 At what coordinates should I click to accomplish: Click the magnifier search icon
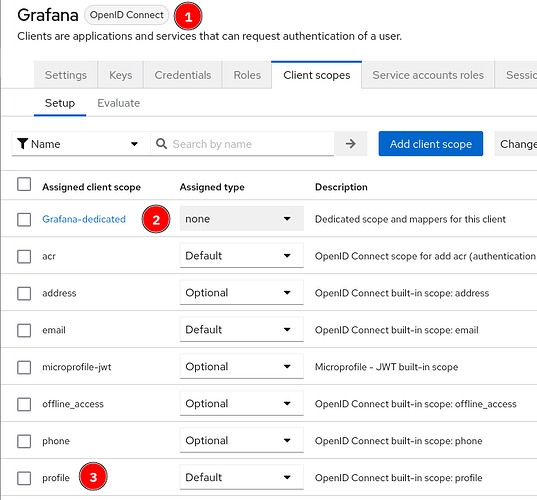pyautogui.click(x=161, y=143)
